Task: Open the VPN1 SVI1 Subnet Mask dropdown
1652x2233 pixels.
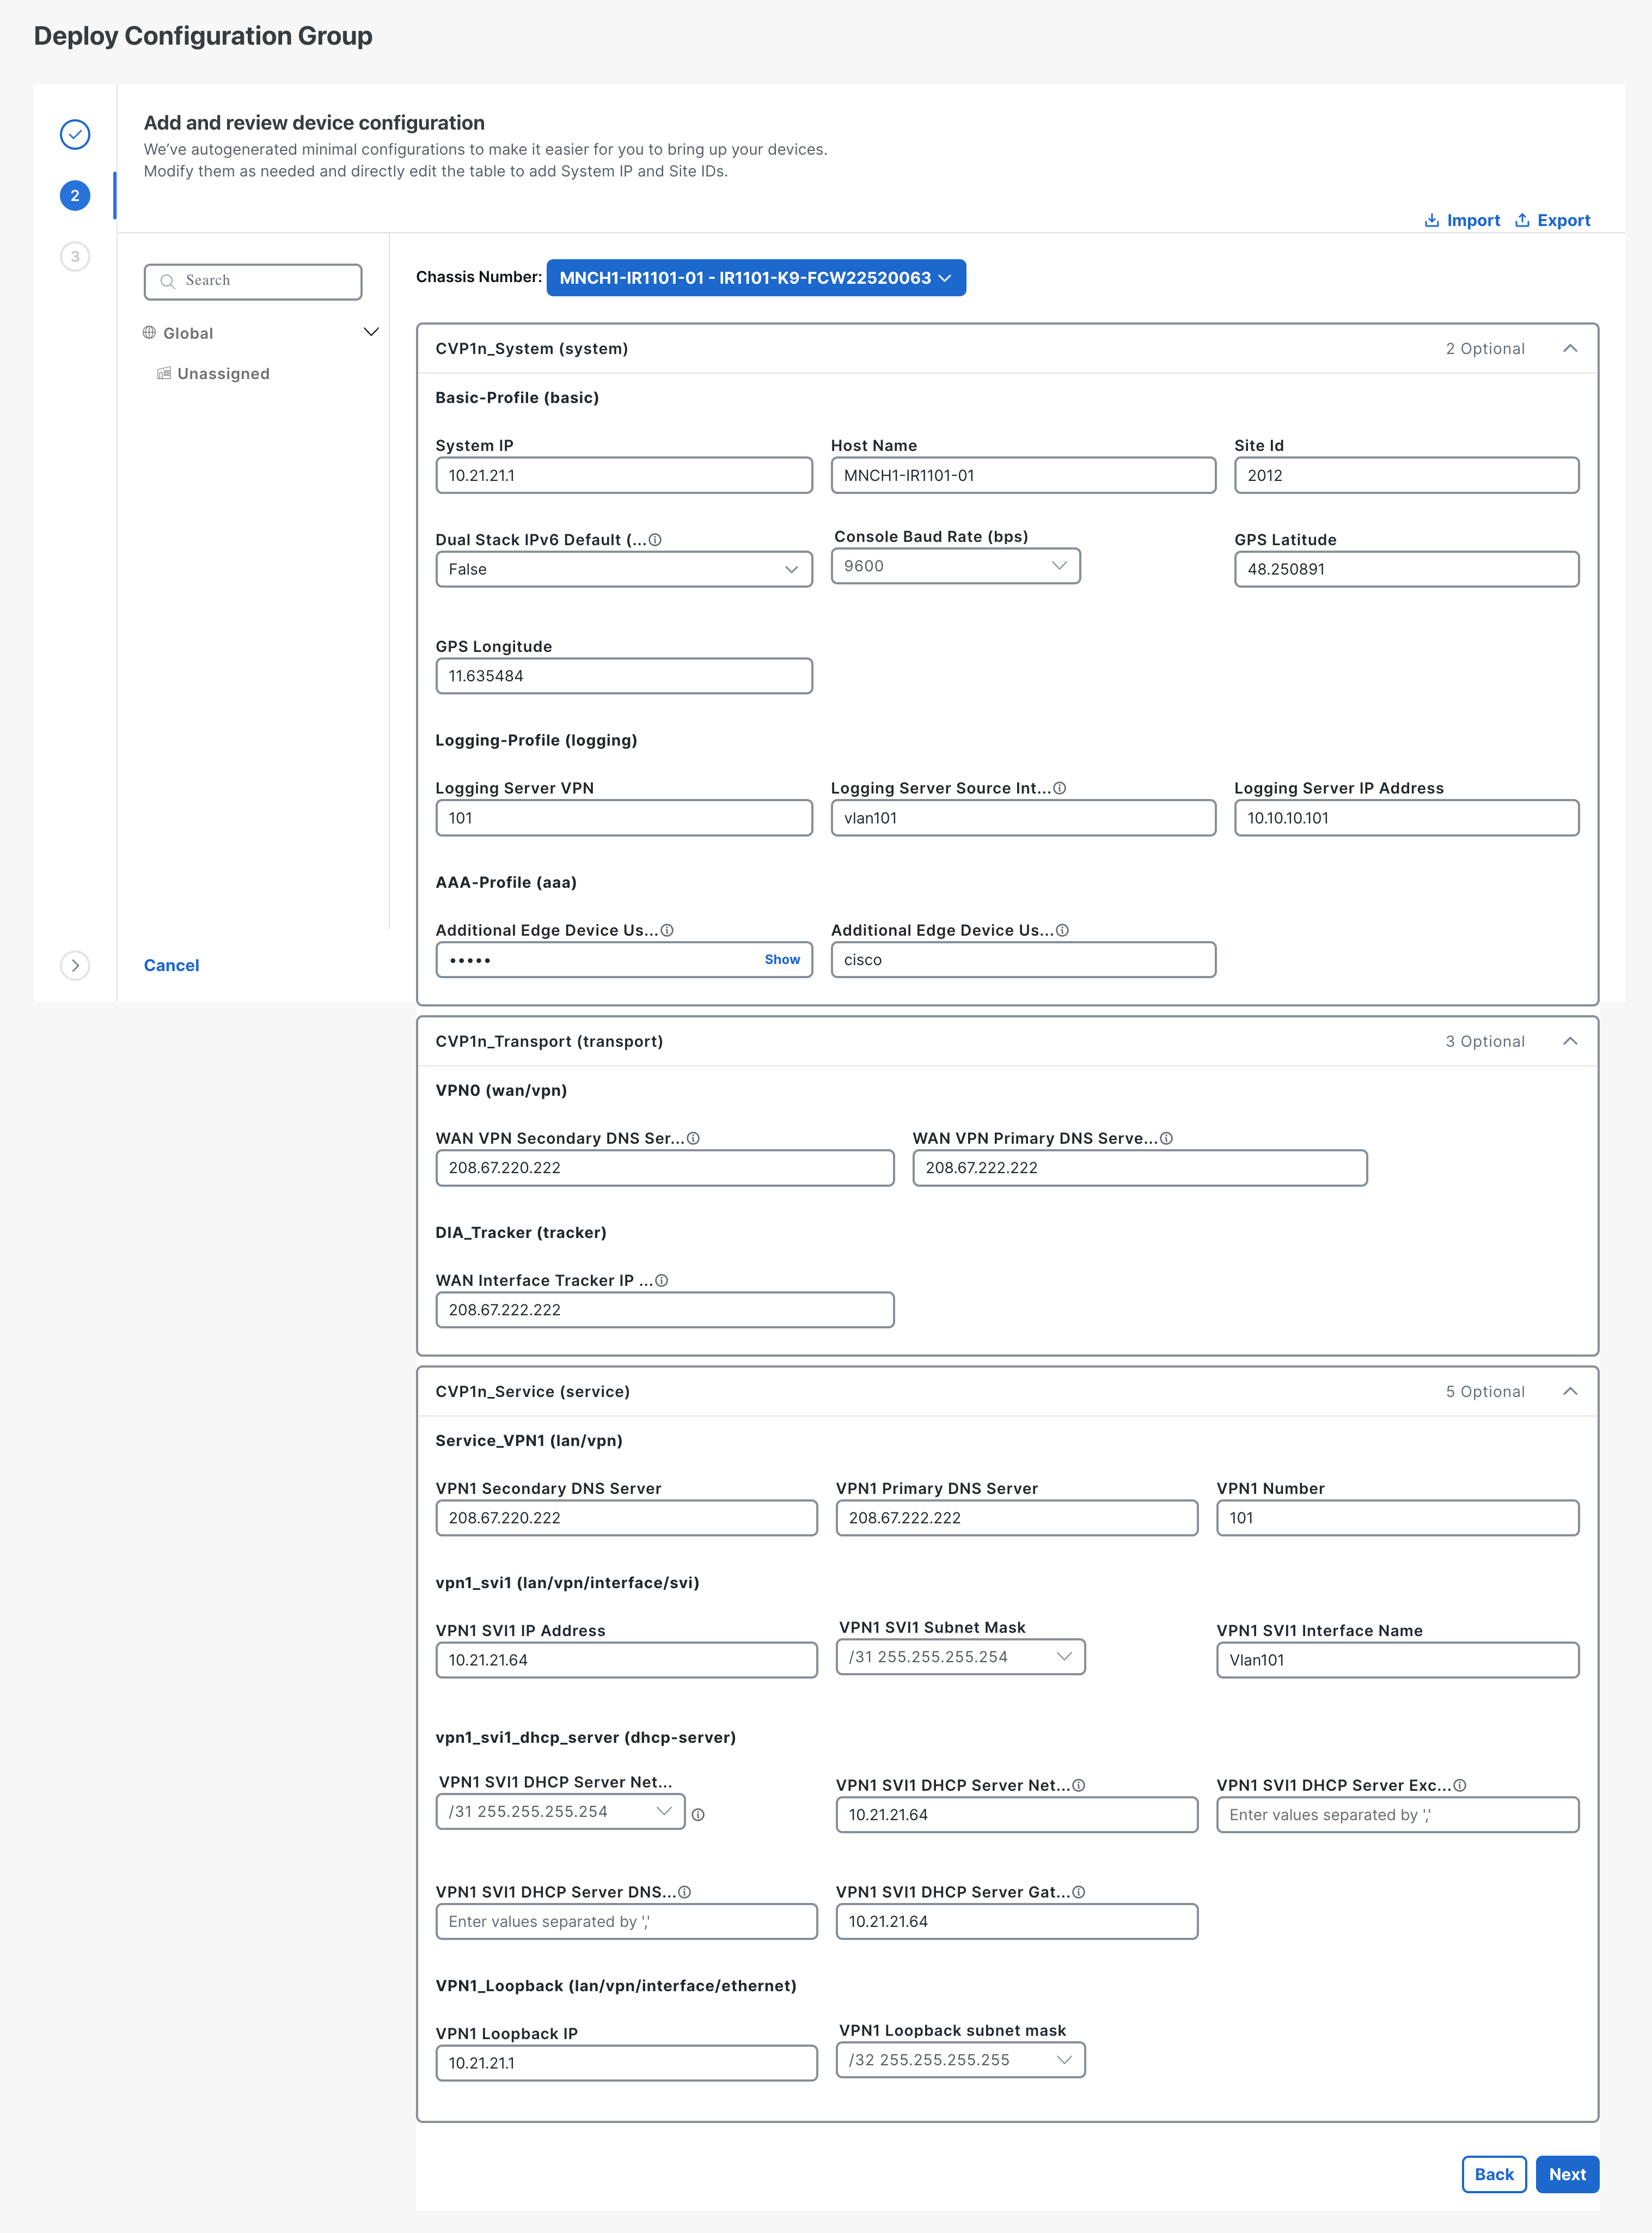Action: pyautogui.click(x=961, y=1657)
